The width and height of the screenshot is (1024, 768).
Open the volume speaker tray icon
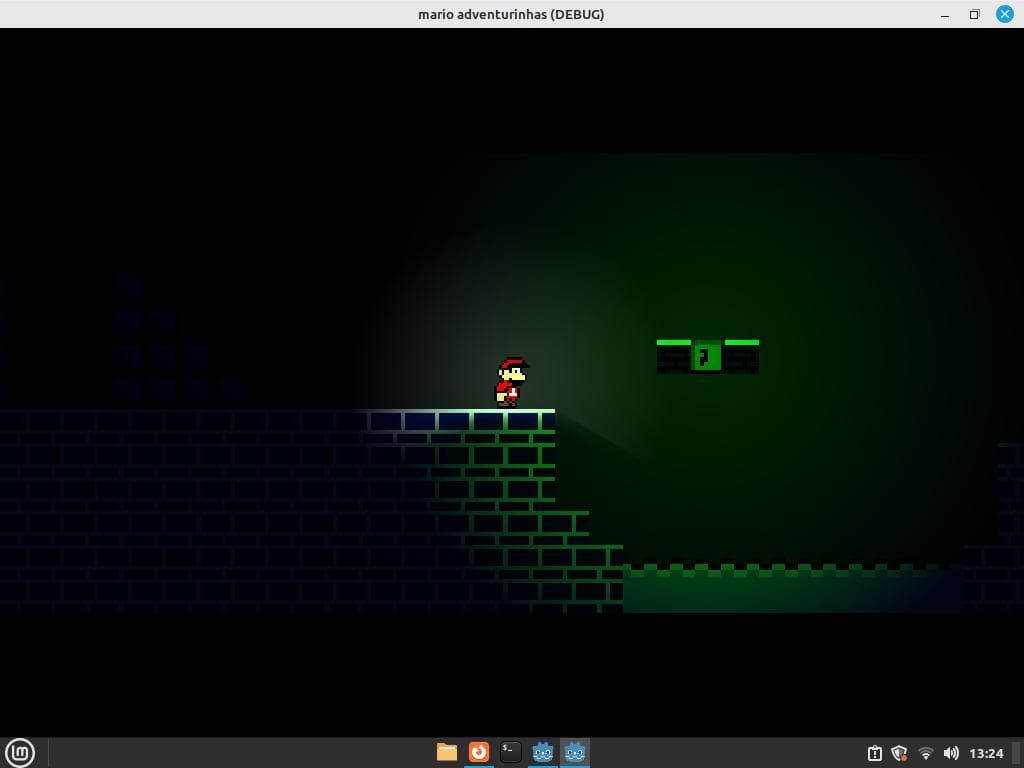click(951, 754)
